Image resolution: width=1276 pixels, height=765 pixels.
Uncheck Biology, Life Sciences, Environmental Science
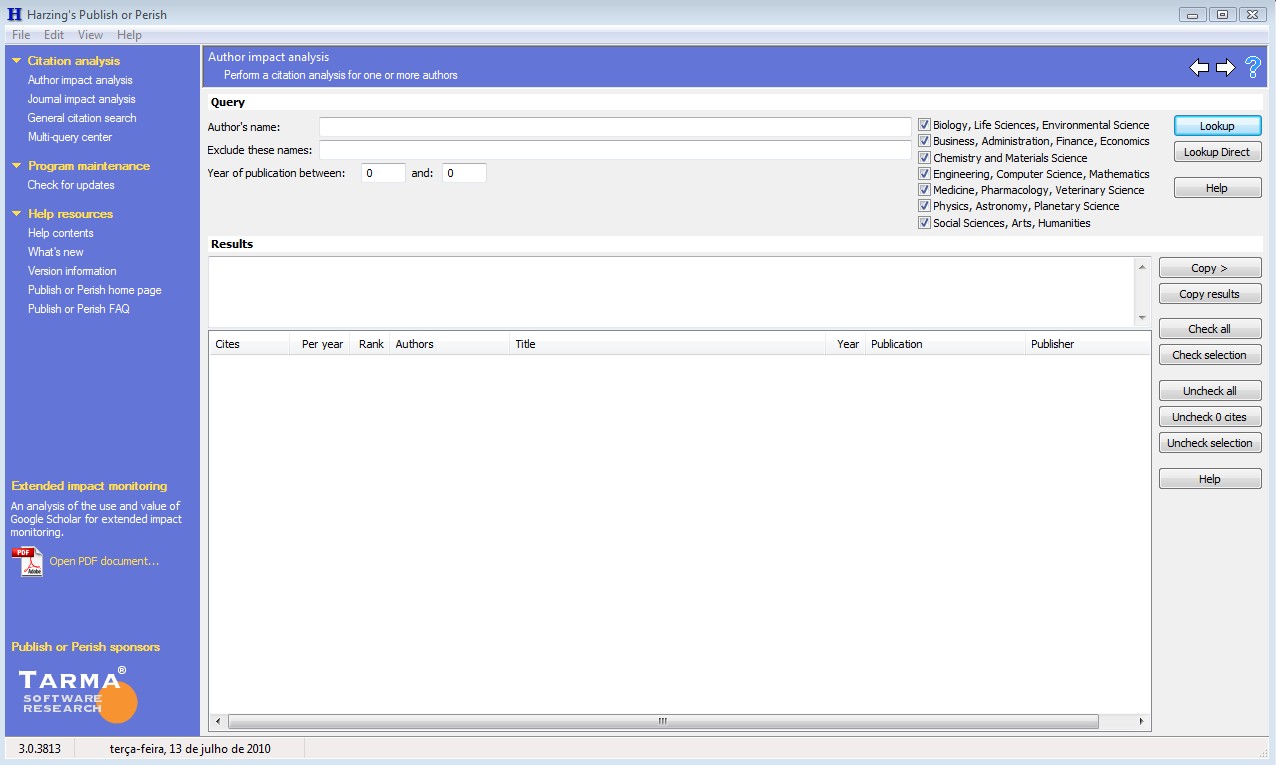point(925,125)
